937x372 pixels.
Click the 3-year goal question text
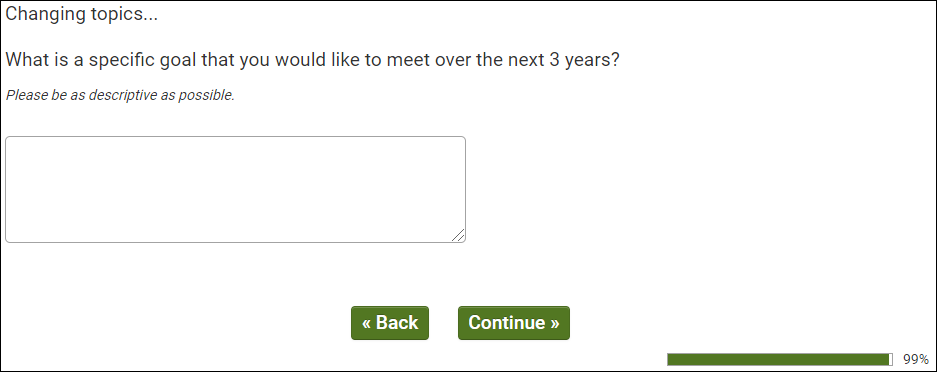pos(312,61)
